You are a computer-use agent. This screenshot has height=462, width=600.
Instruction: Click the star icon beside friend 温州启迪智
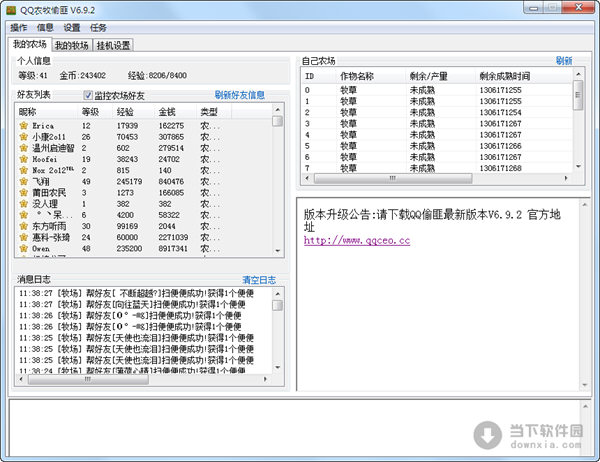coord(24,148)
